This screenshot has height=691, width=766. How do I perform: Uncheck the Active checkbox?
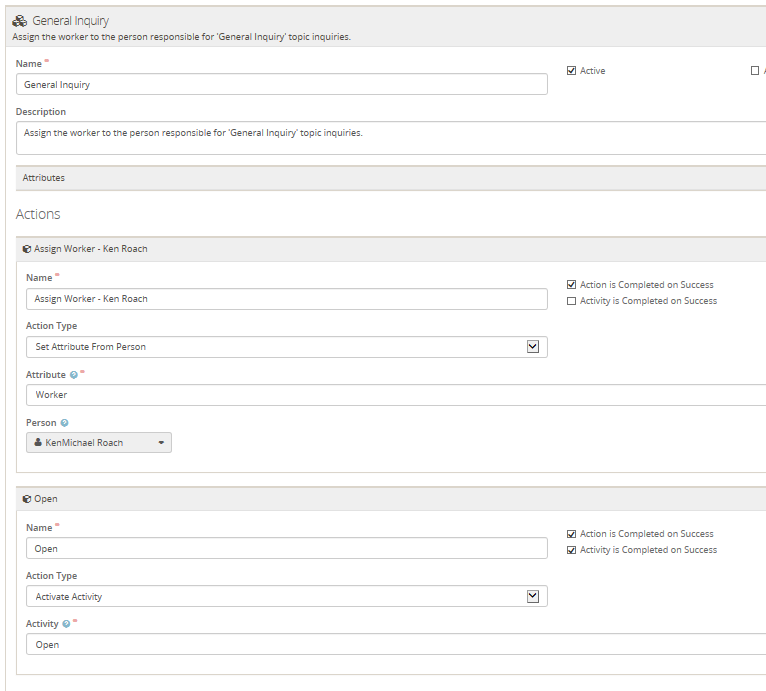coord(571,71)
